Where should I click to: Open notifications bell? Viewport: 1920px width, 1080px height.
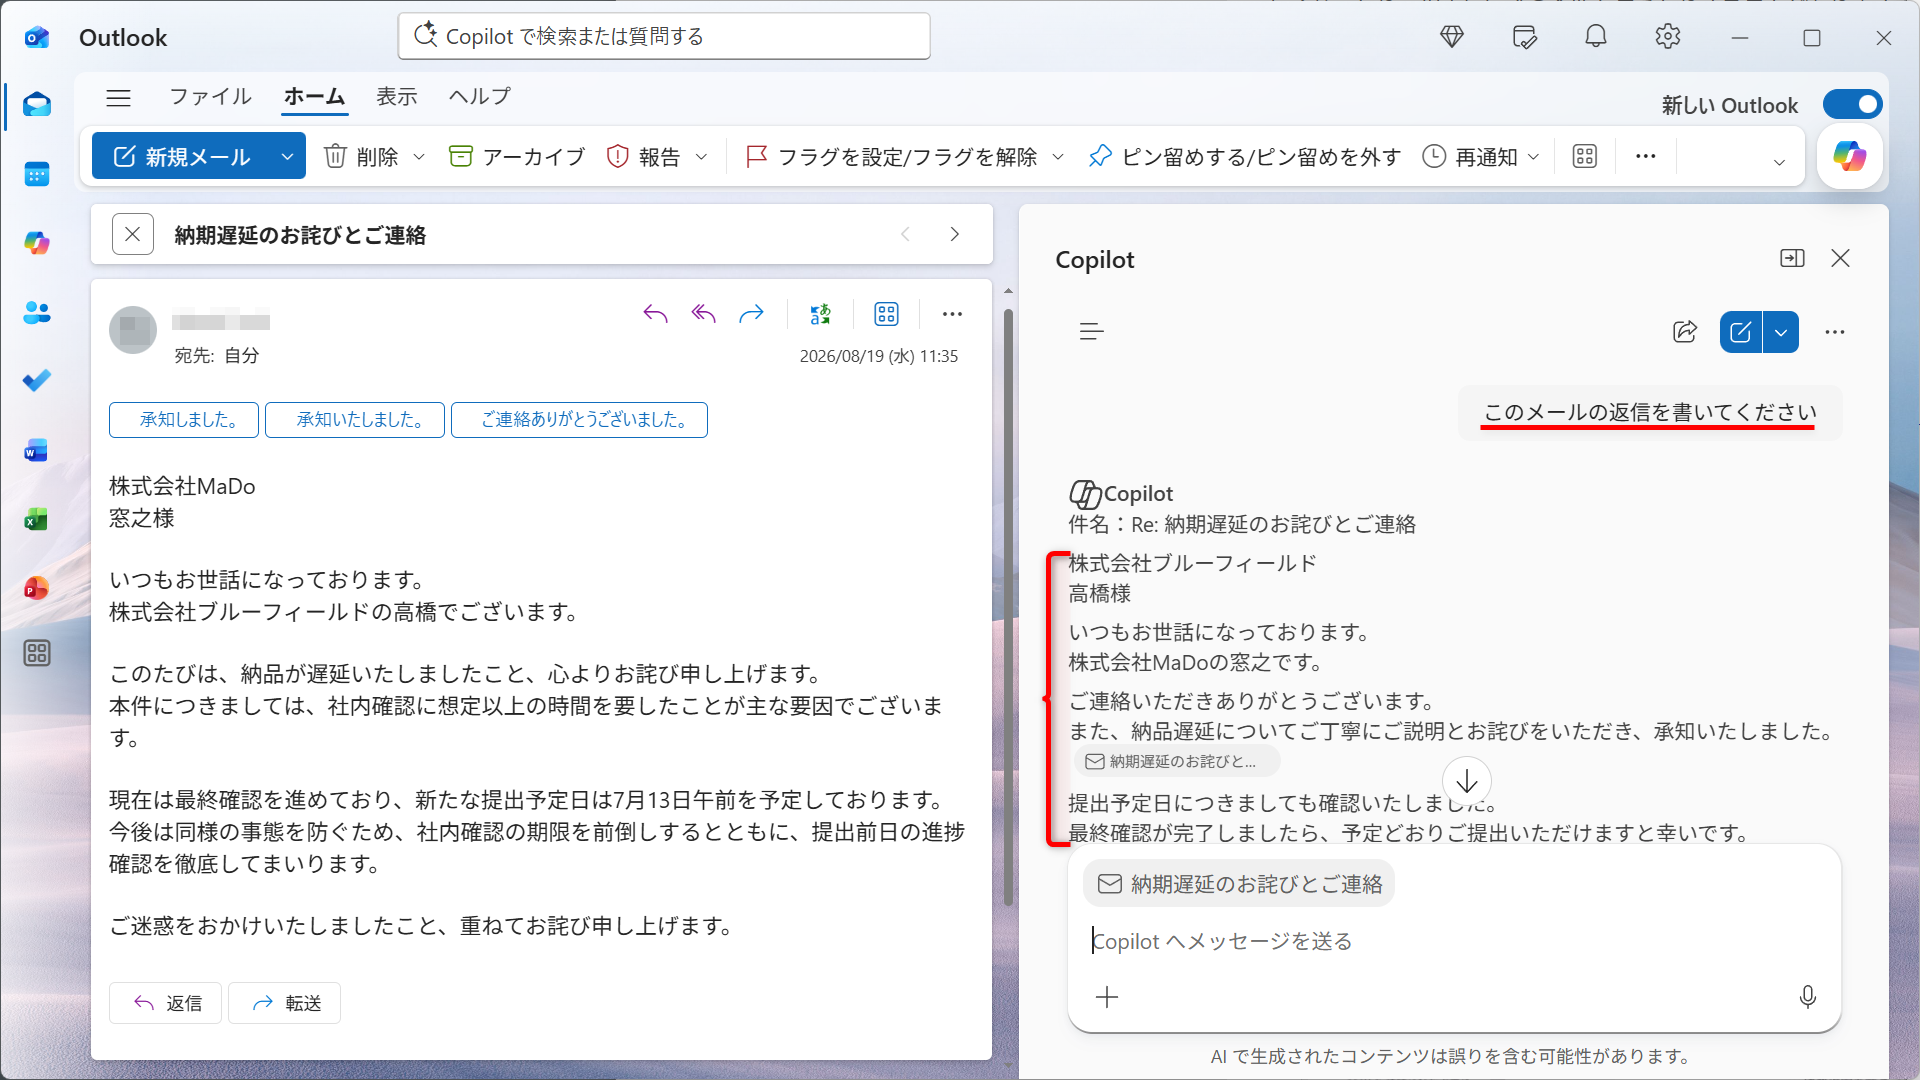[1596, 37]
